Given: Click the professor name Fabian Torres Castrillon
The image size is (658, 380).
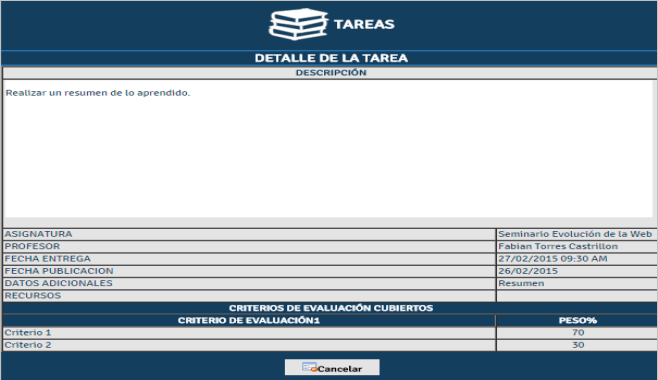Looking at the screenshot, I should click(x=558, y=246).
